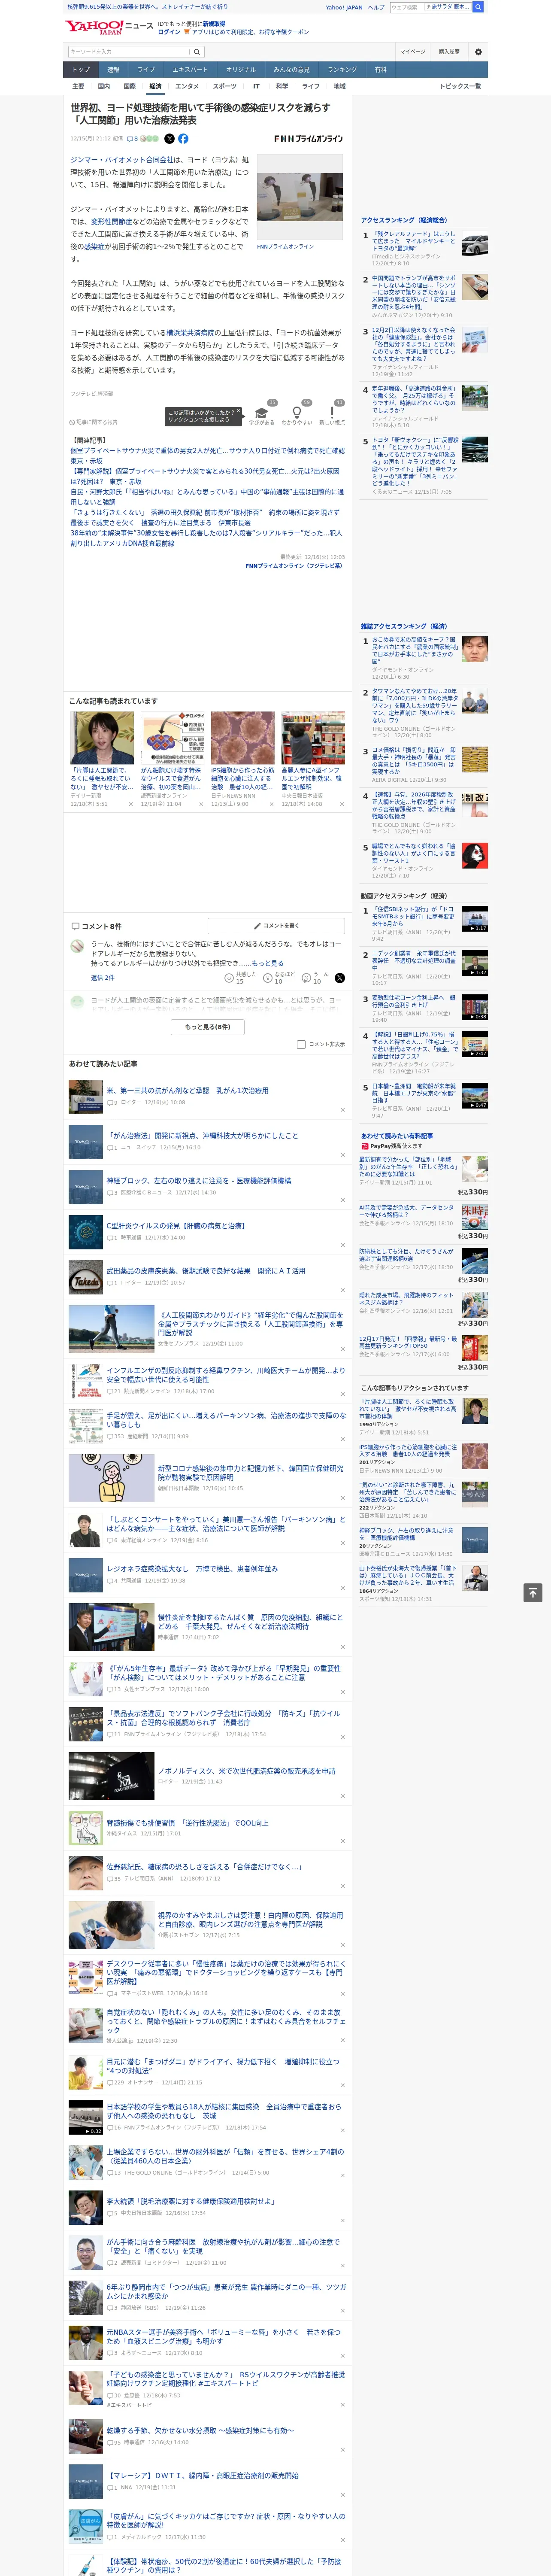
Task: Open article 武田薬品の皮膚疾患薬
Action: tap(205, 1270)
